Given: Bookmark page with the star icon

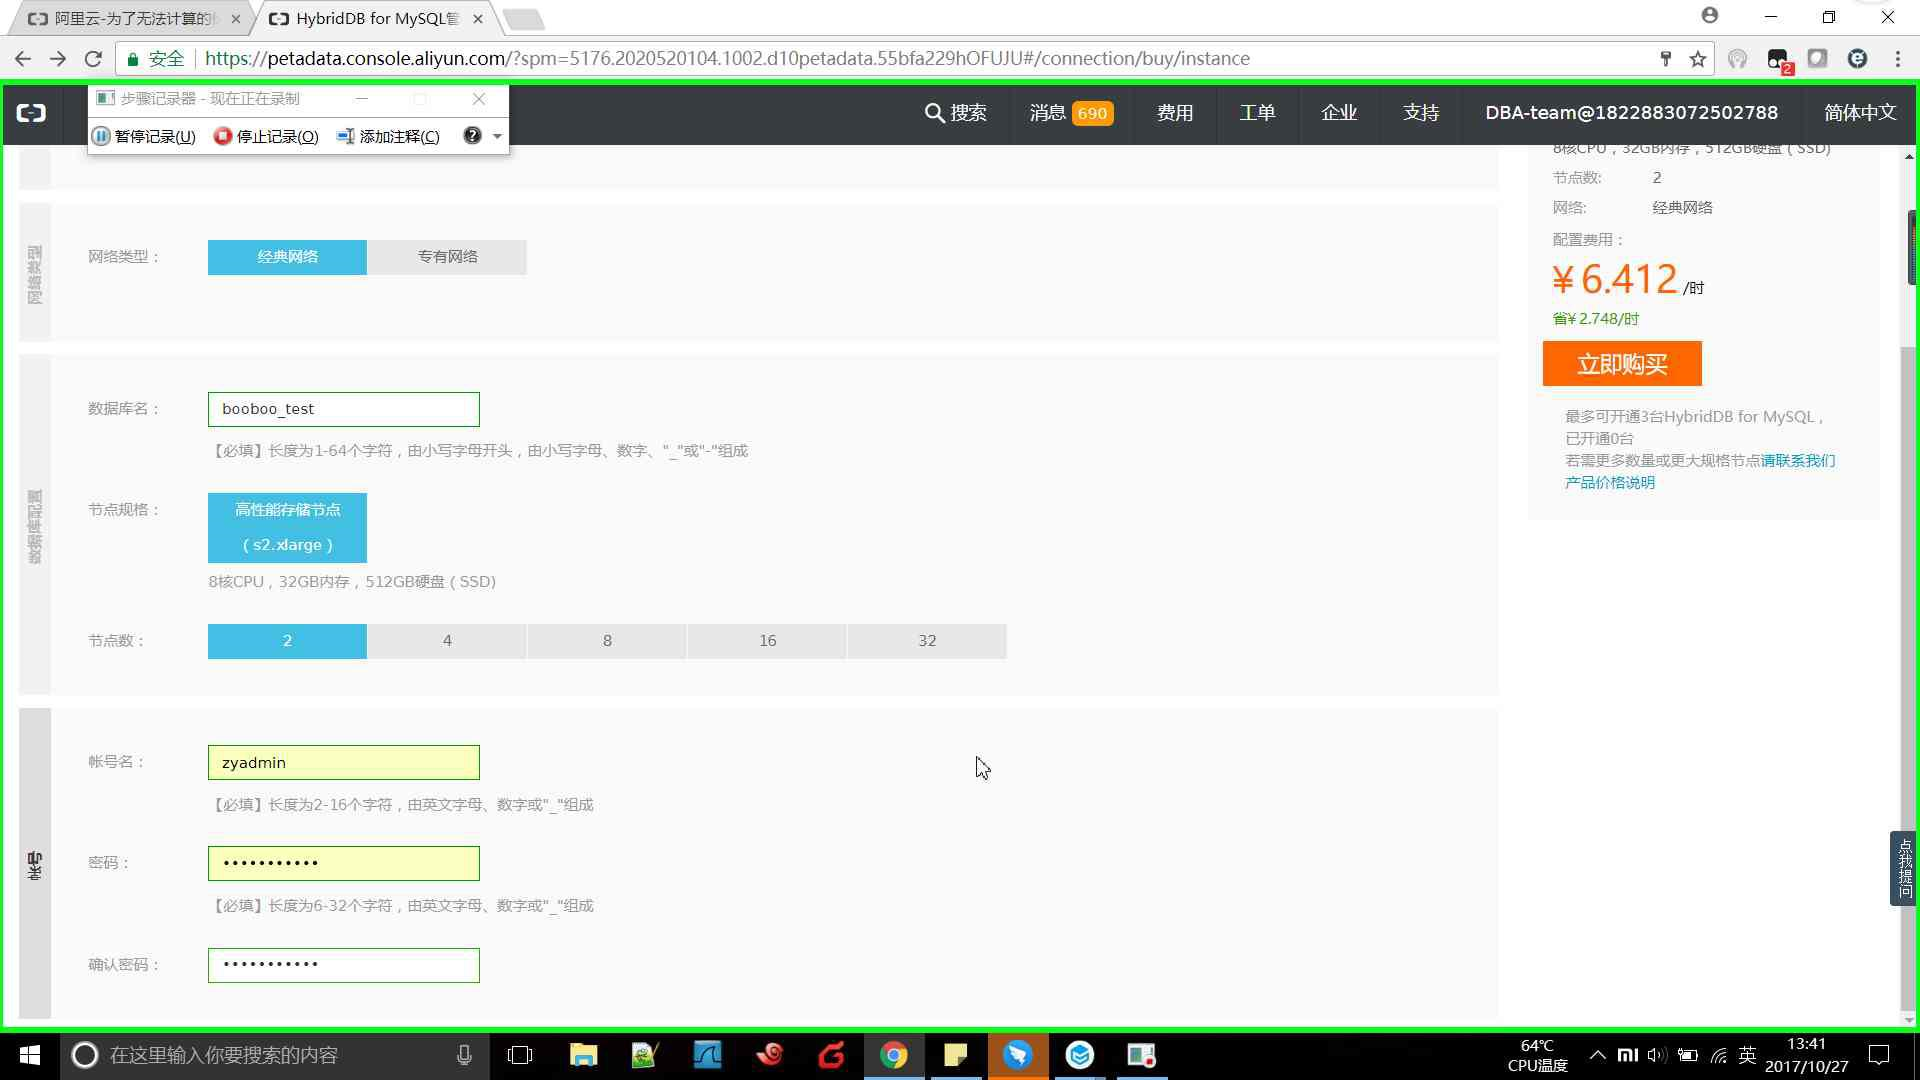Looking at the screenshot, I should click(x=1698, y=59).
